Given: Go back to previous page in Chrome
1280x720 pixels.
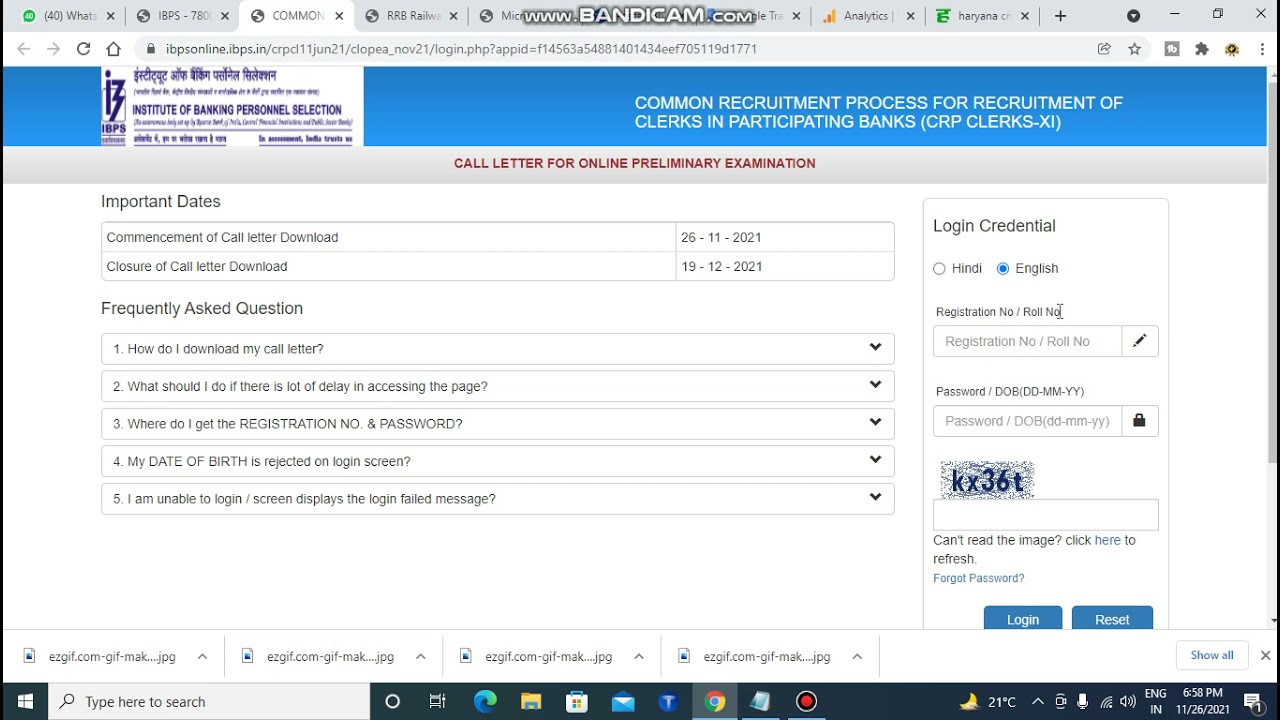Looking at the screenshot, I should [24, 49].
